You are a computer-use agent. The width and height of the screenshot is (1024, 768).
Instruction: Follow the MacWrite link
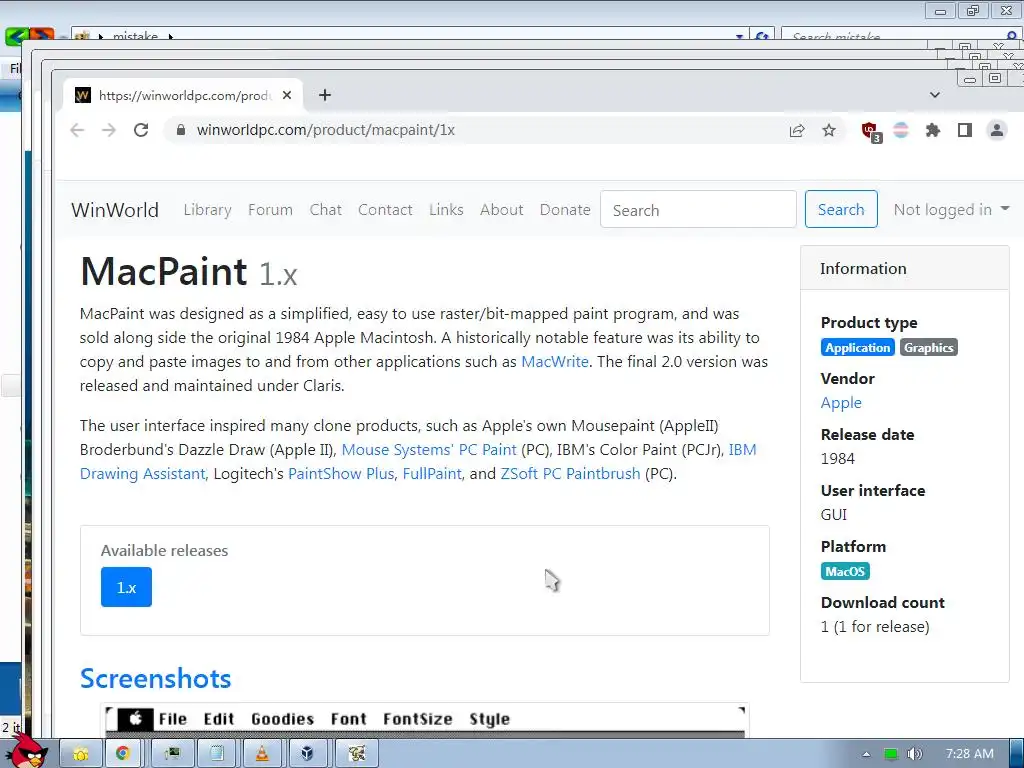[555, 362]
